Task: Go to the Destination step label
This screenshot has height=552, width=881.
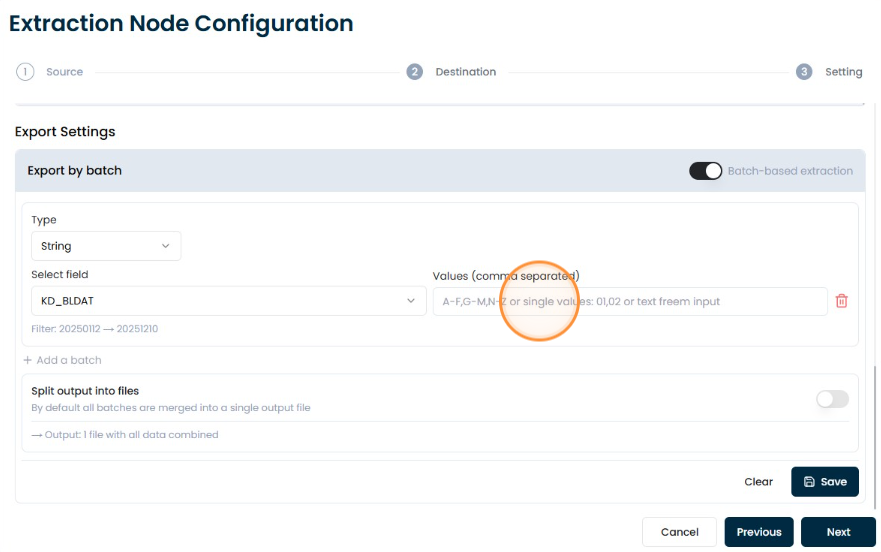Action: coord(466,72)
